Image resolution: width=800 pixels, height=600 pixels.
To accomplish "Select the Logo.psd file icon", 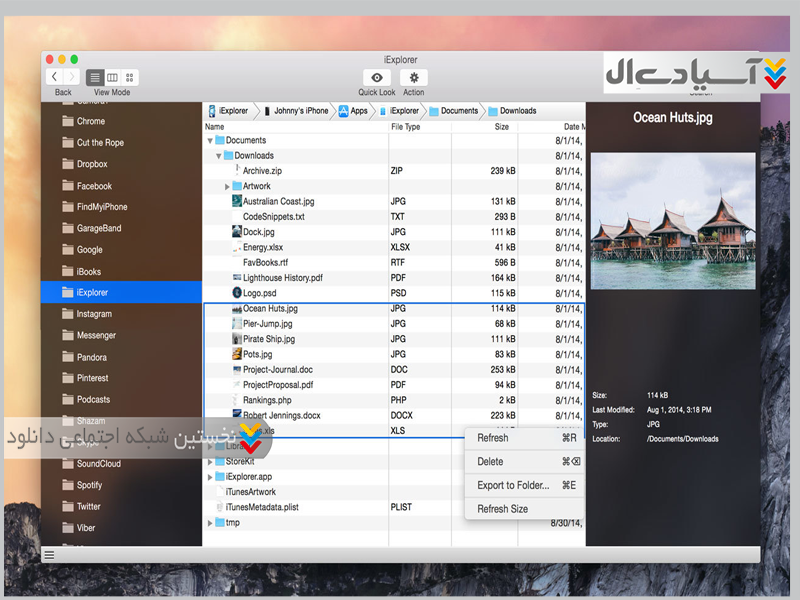I will tap(236, 293).
